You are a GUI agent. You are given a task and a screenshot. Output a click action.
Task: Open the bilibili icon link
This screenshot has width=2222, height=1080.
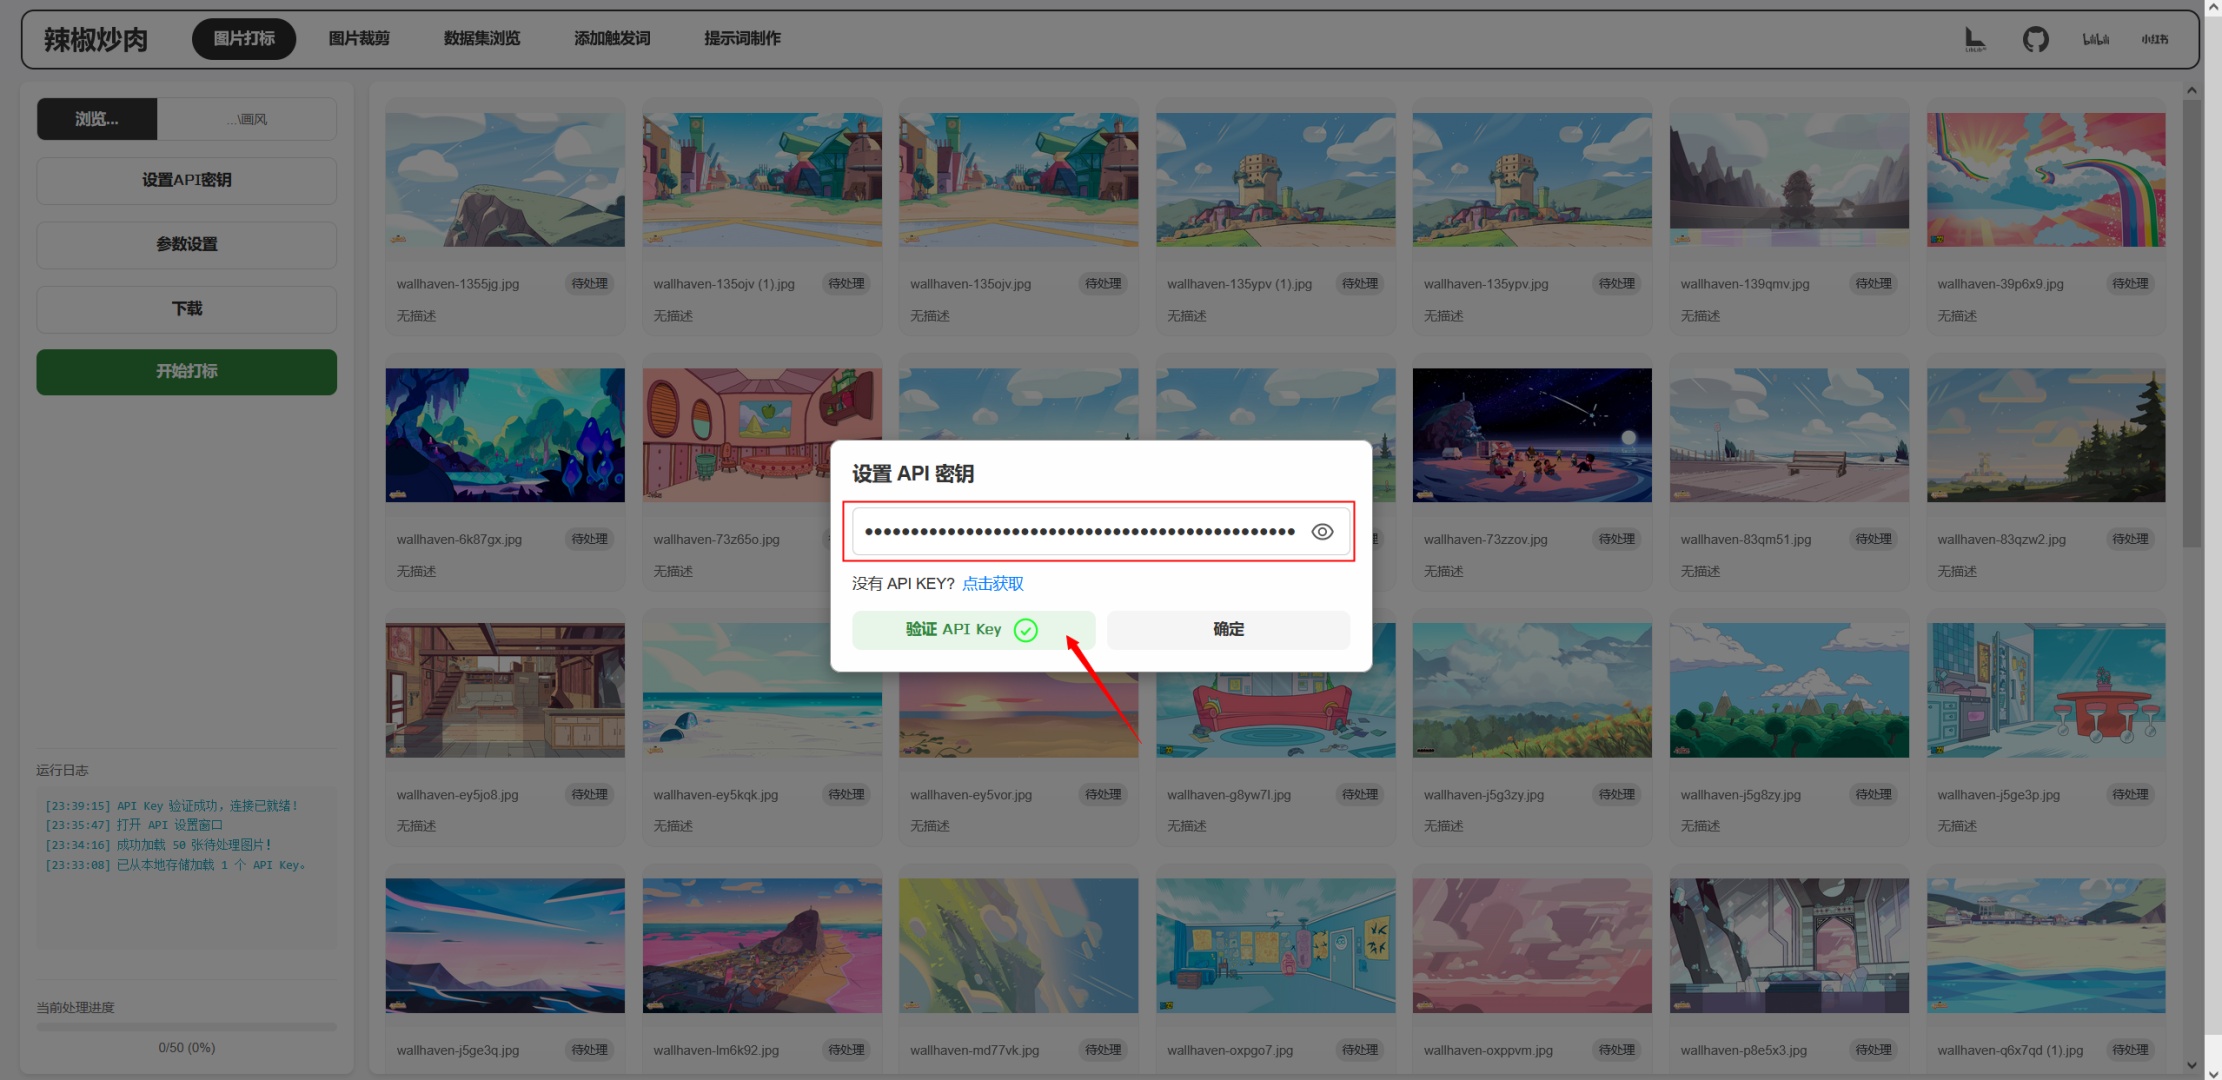click(2095, 39)
